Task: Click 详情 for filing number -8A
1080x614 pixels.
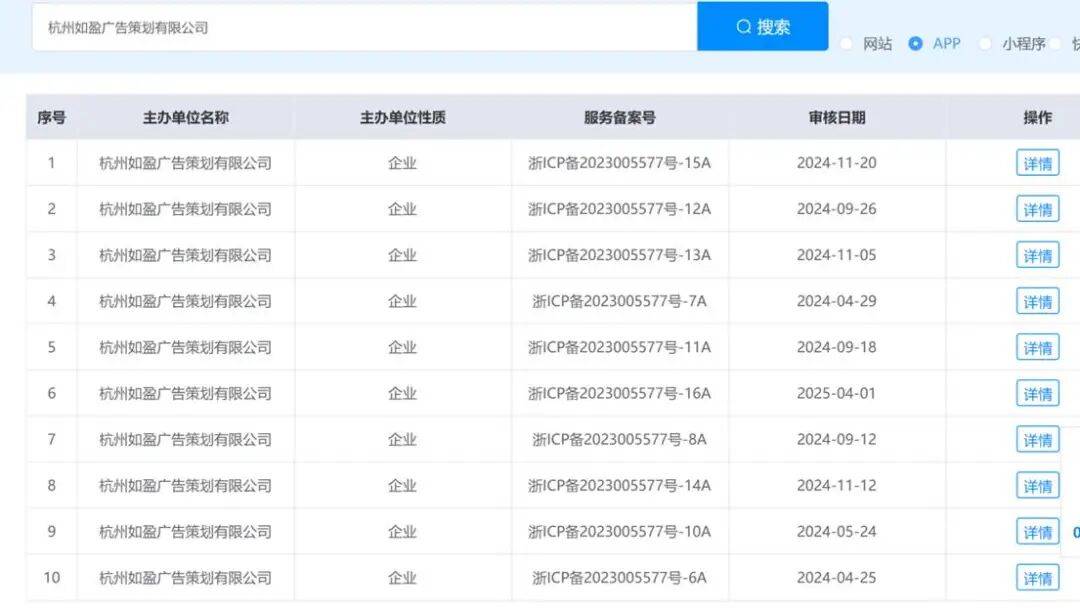Action: (x=1037, y=439)
